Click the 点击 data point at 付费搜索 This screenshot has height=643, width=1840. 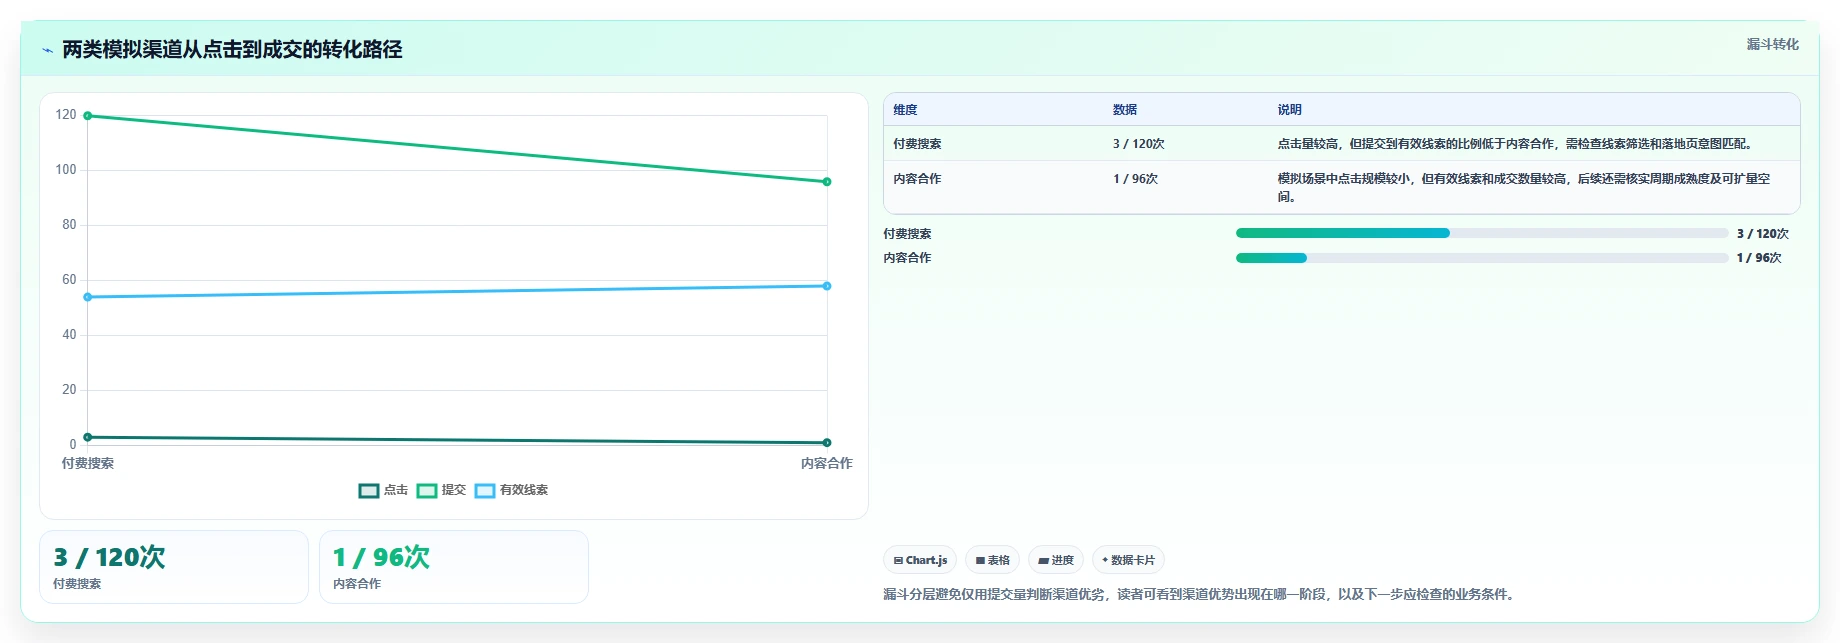pyautogui.click(x=88, y=437)
